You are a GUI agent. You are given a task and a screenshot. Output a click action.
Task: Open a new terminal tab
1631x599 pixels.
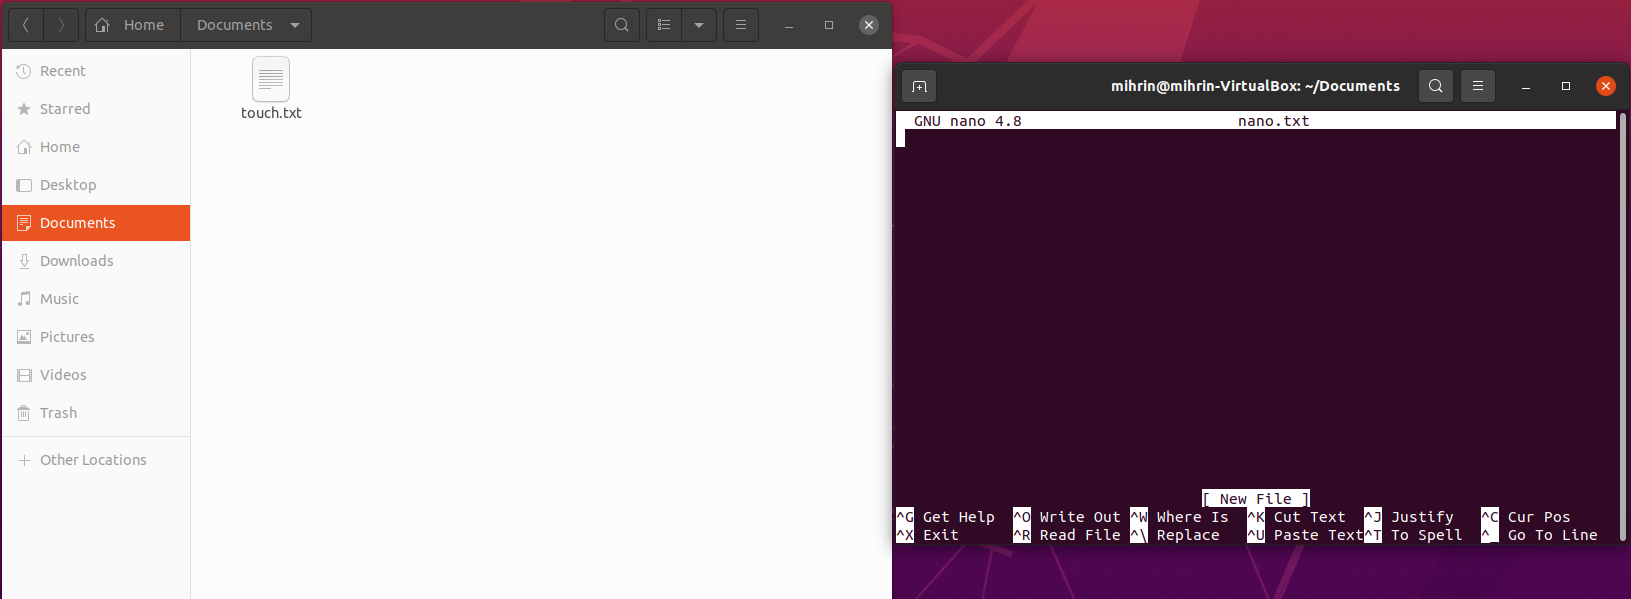click(x=919, y=86)
